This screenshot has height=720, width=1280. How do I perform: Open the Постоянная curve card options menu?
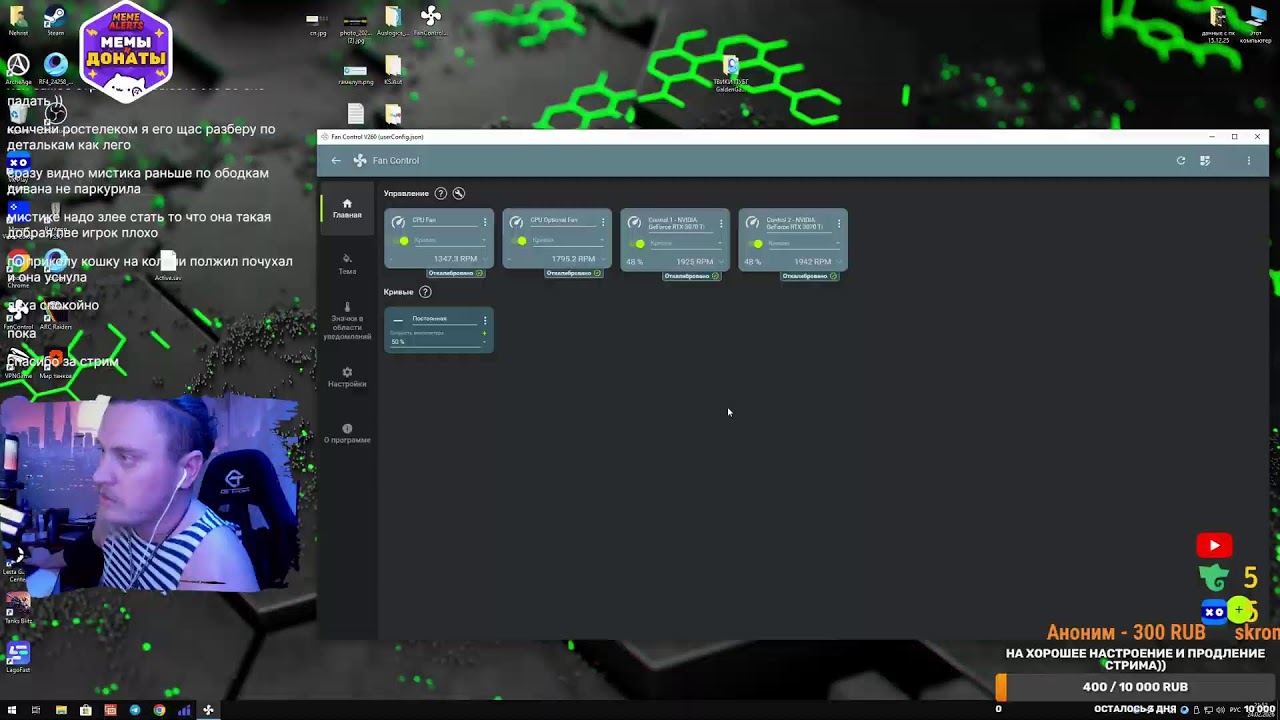coord(485,320)
